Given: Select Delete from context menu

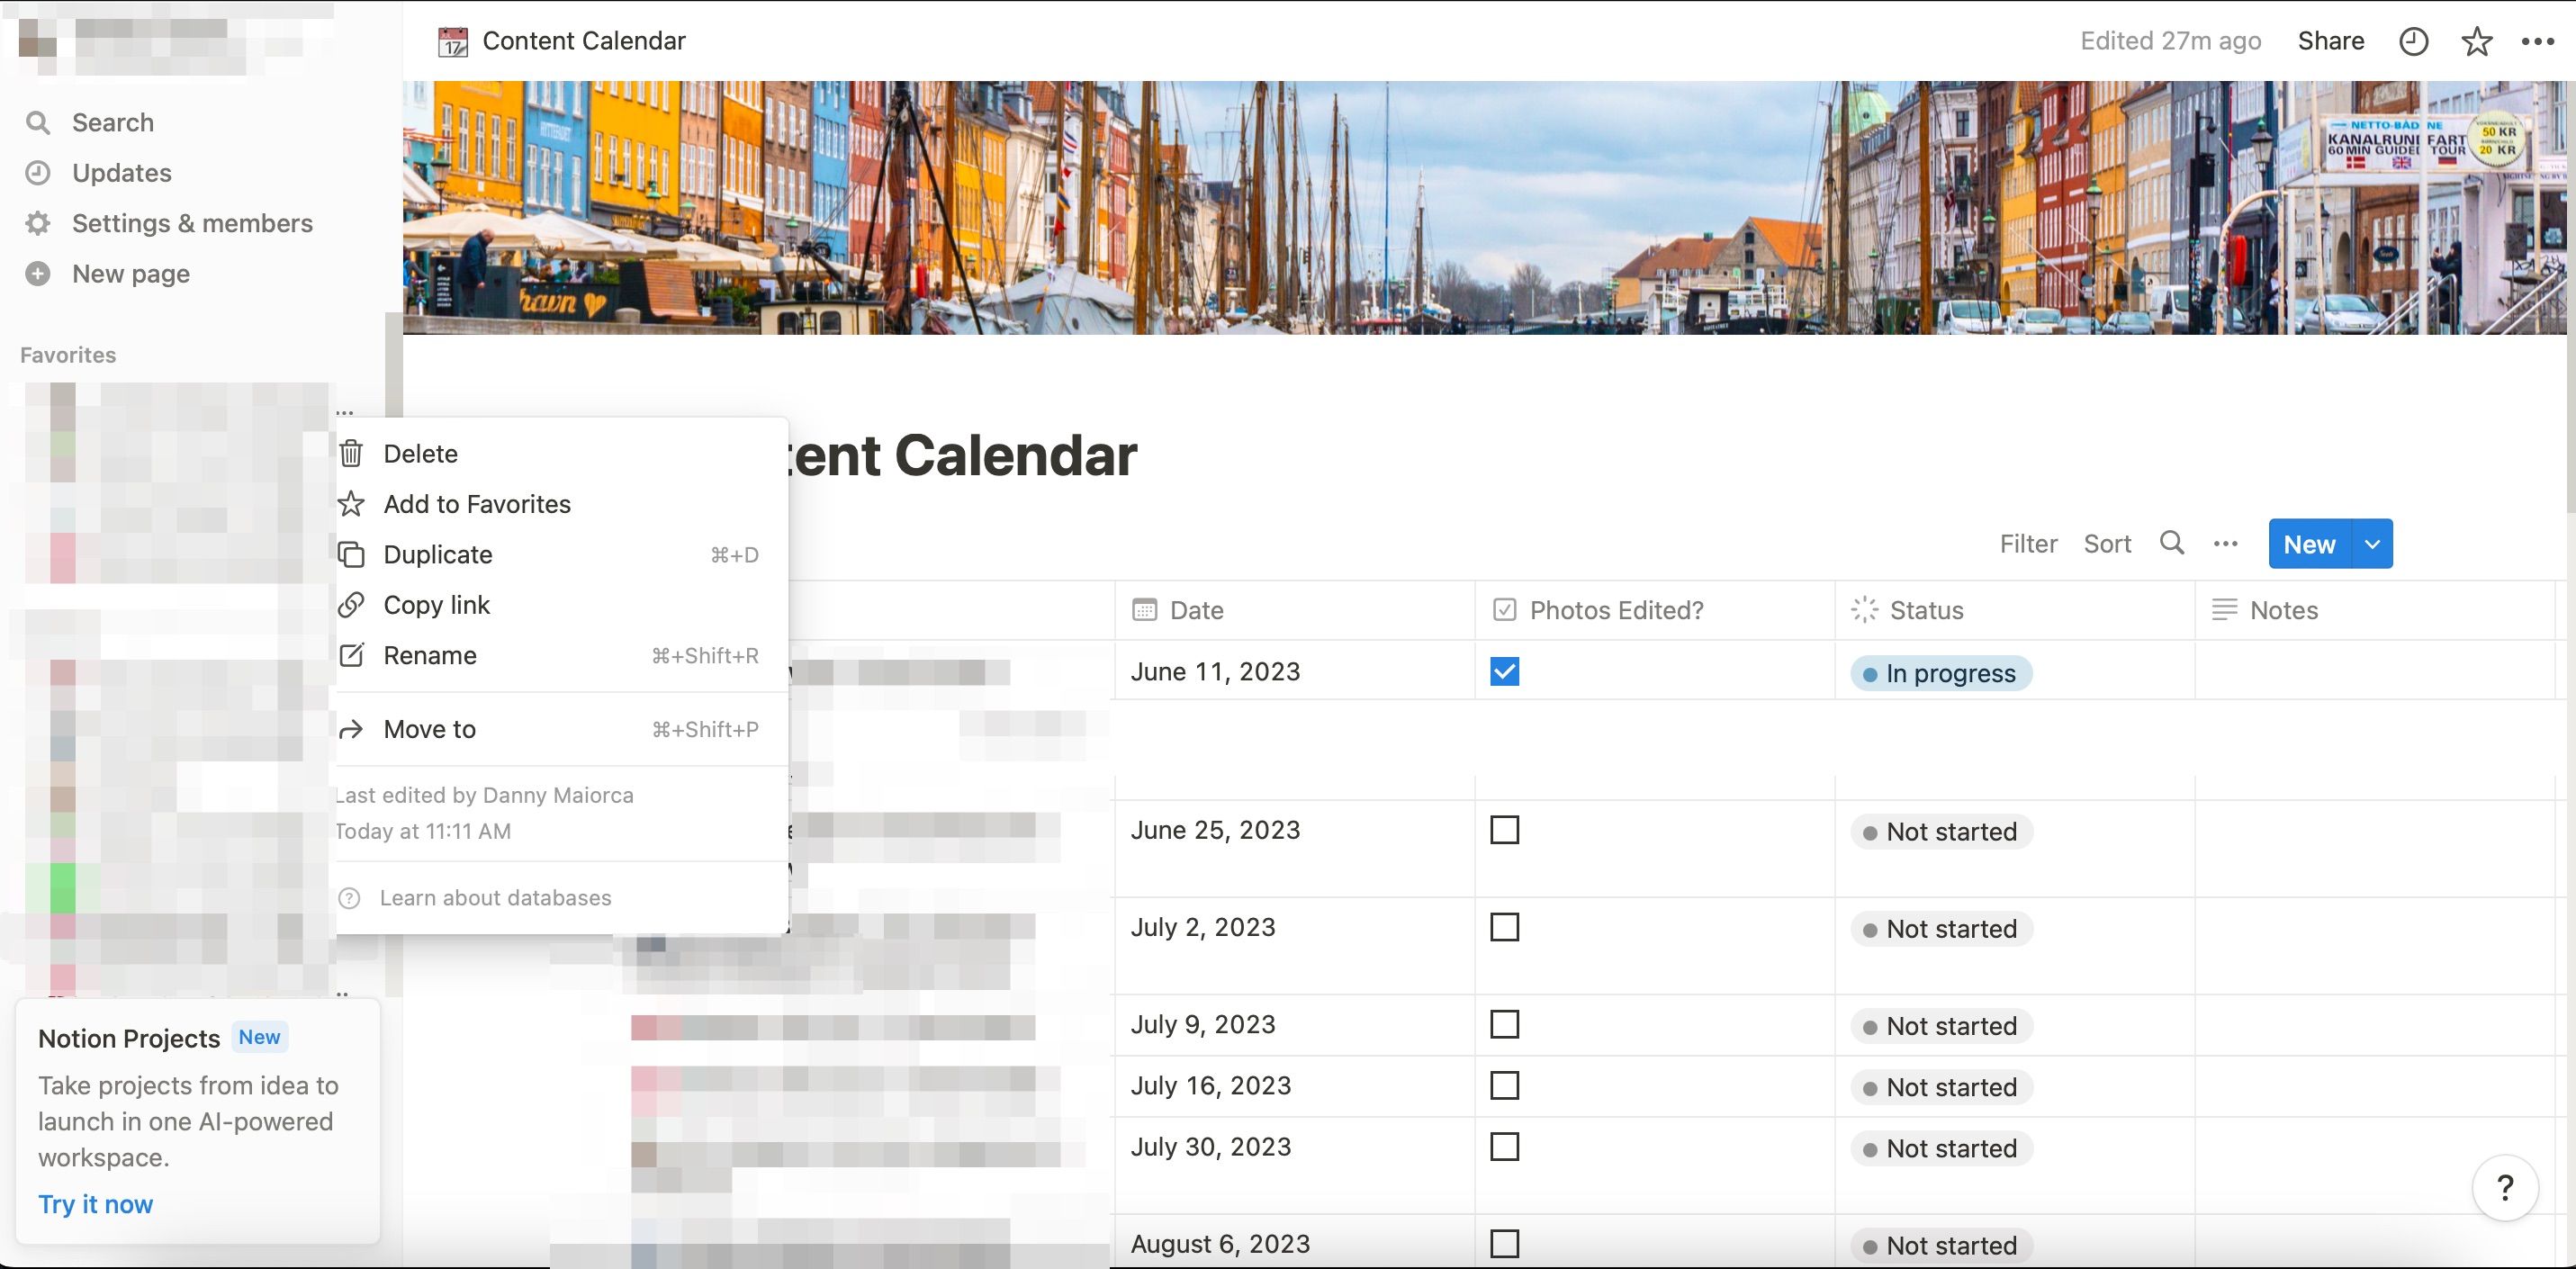Looking at the screenshot, I should (419, 452).
